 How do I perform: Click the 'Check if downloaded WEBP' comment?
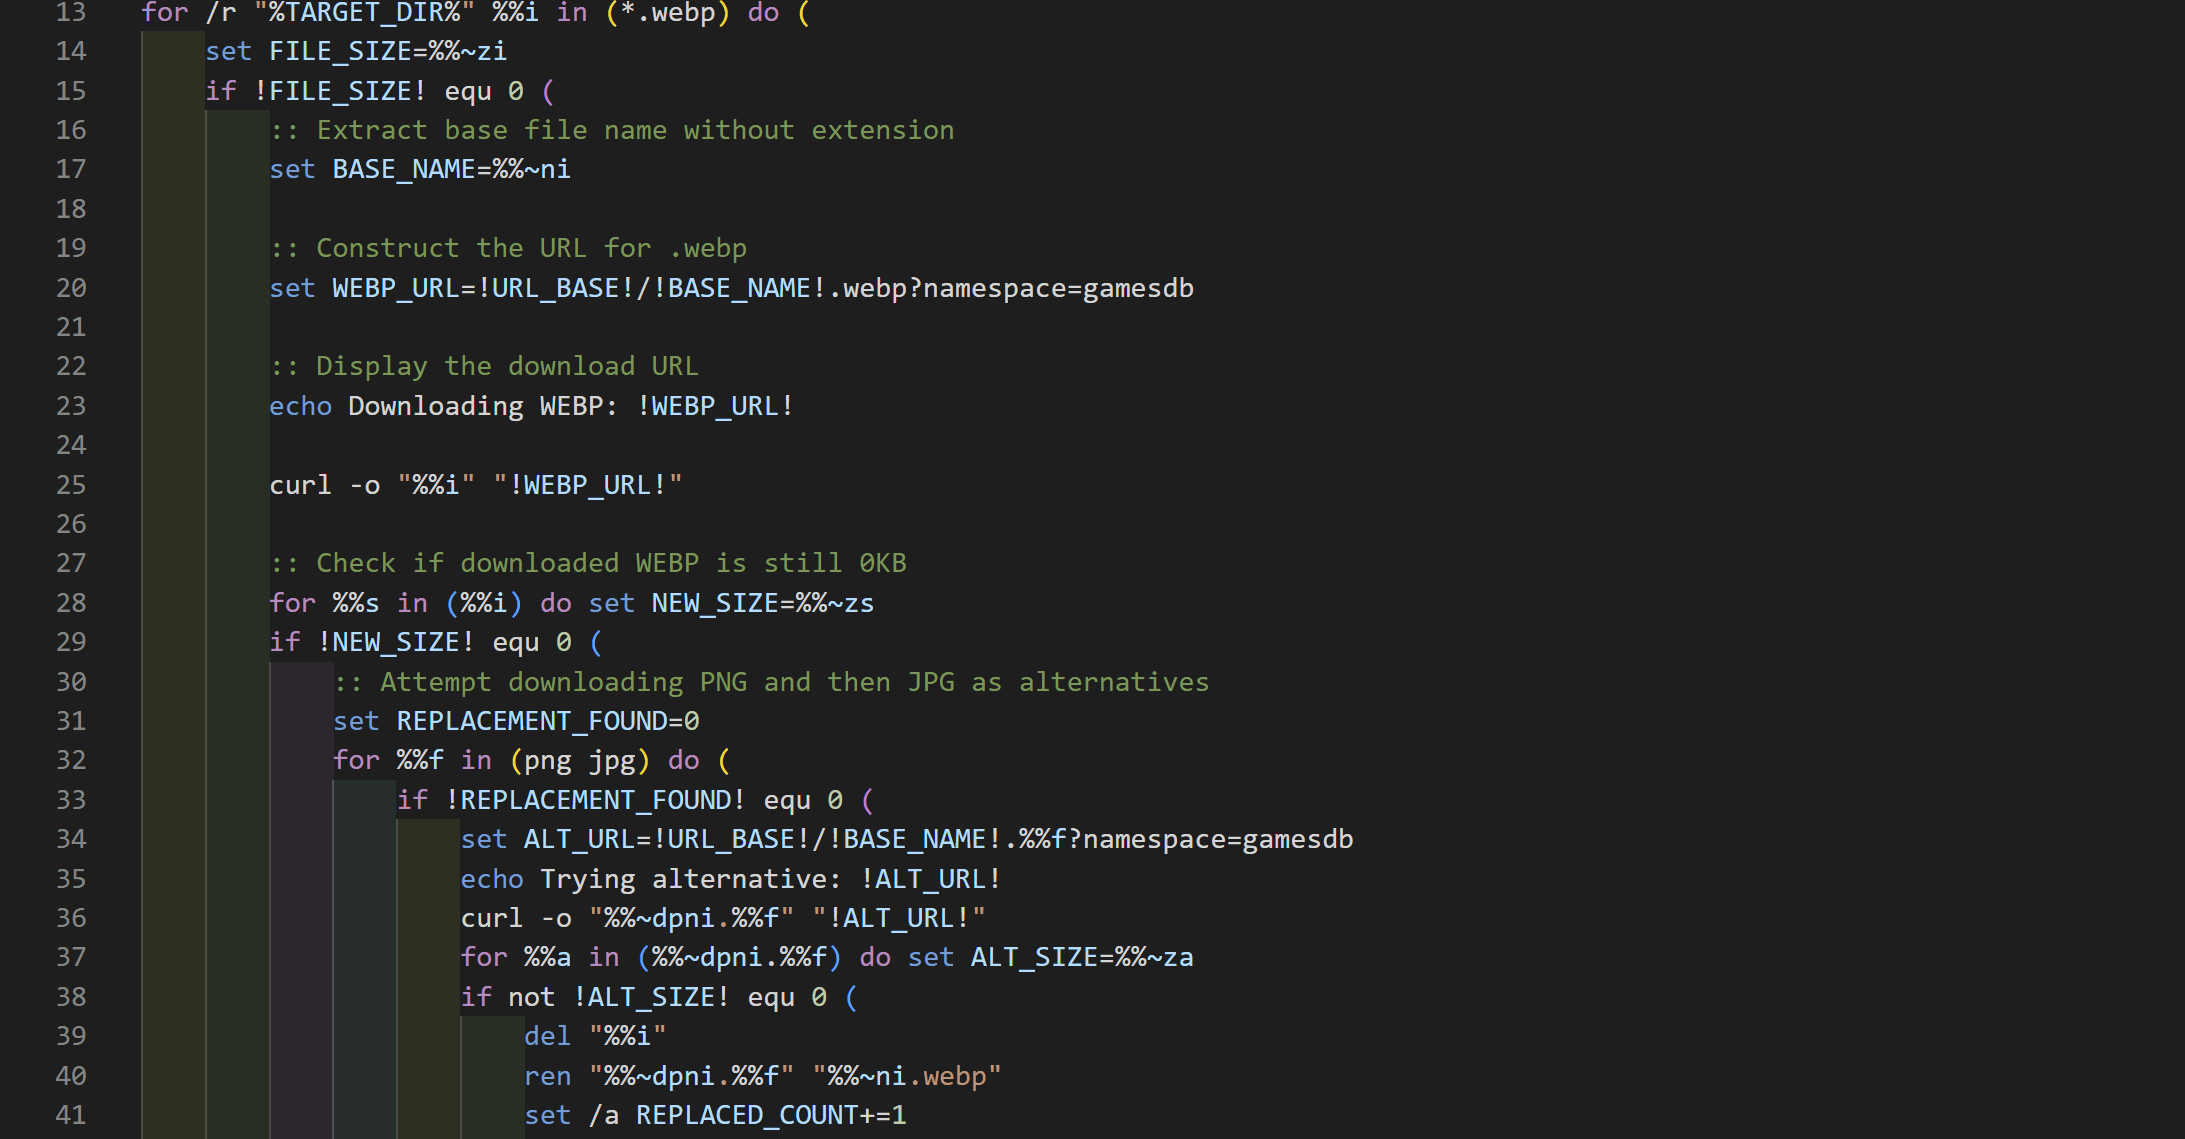coord(588,563)
